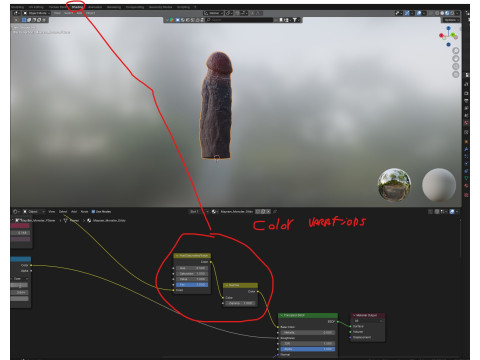
Task: Open the Slot 1 material slot dropdown
Action: 199,212
